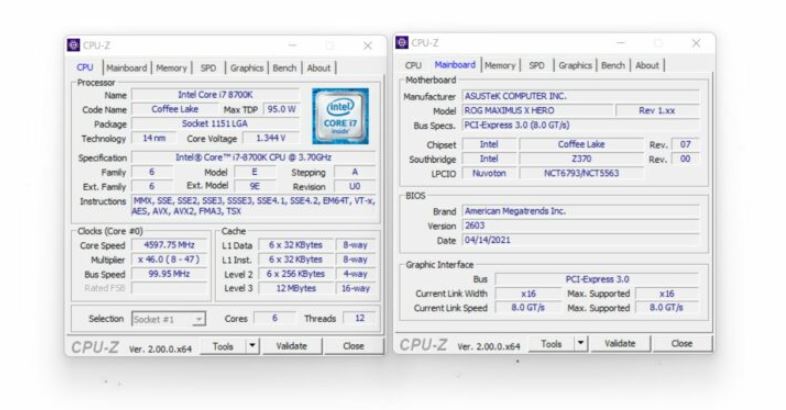This screenshot has height=410, width=786.
Task: Click CPU-Z app icon in left window title bar
Action: point(73,45)
